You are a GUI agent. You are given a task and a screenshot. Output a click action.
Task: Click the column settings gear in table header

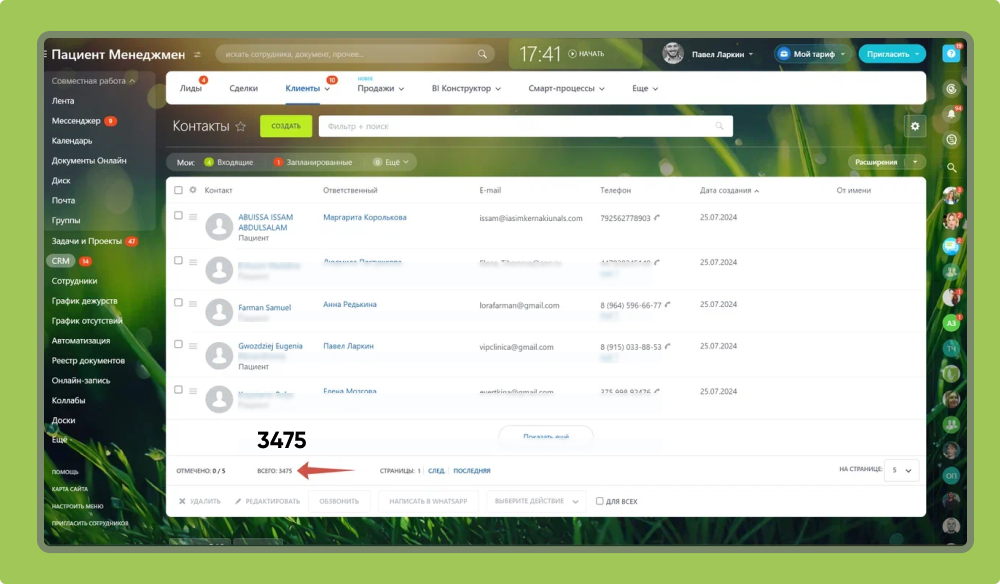(x=193, y=190)
